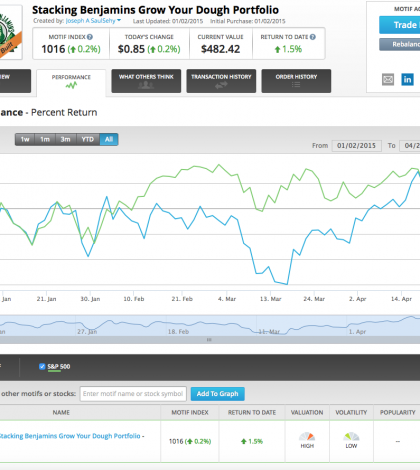This screenshot has width=420, height=470.
Task: Open creator Joseph A Saulsehy dropdown
Action: 94,21
